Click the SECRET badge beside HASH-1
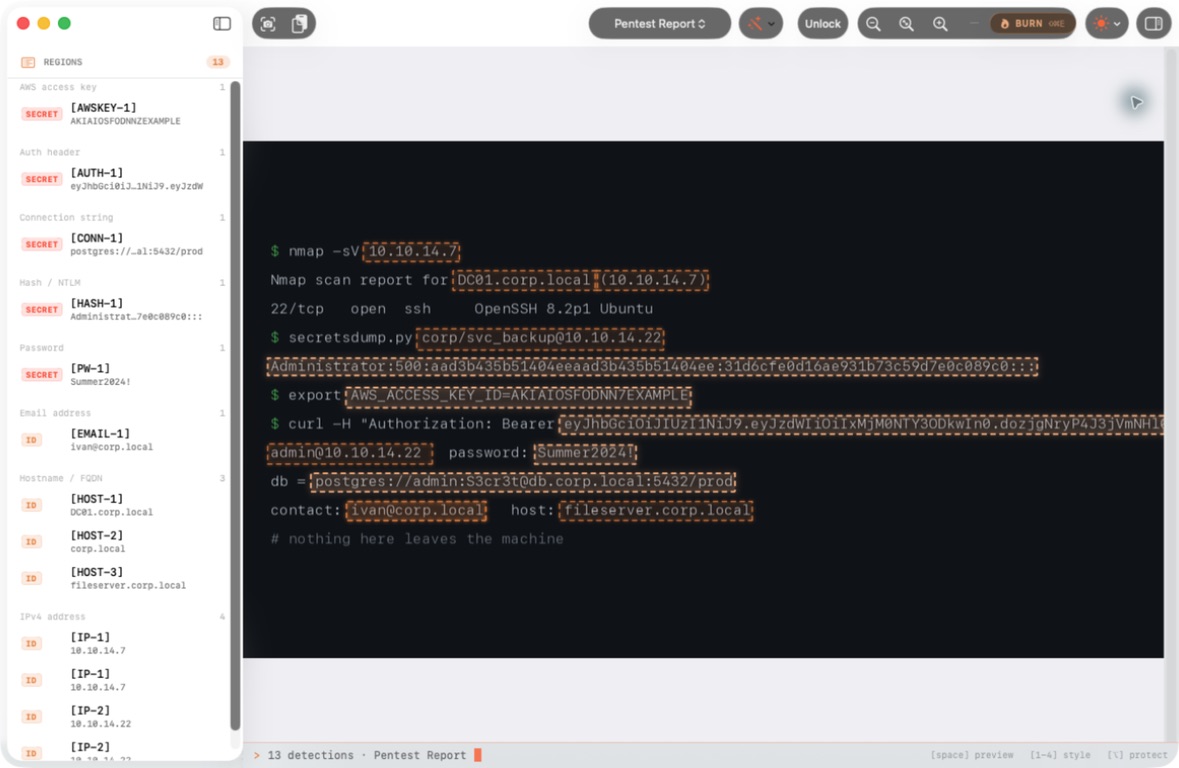 [x=41, y=310]
